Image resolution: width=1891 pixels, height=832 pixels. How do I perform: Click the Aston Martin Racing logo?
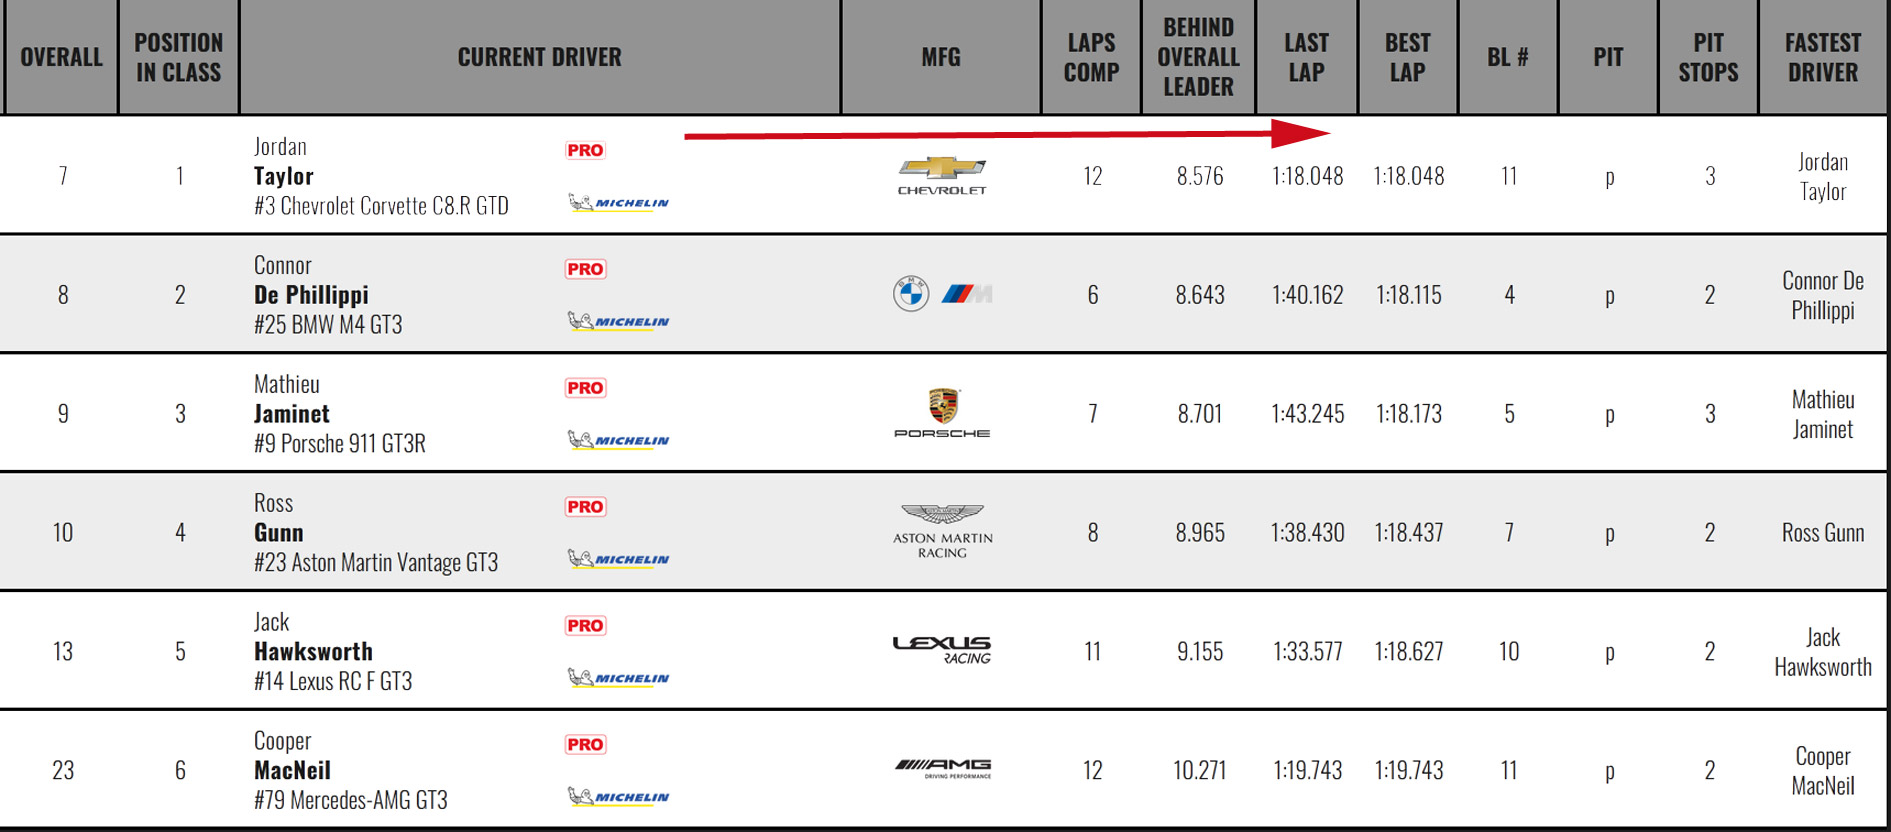click(942, 531)
